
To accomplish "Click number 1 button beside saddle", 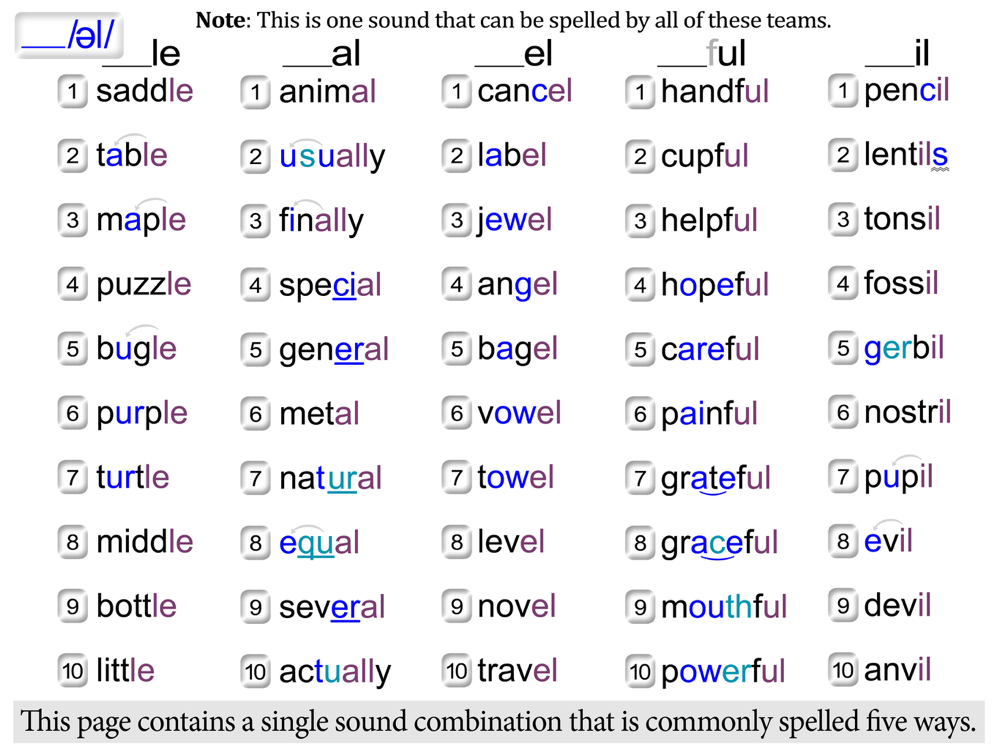I will [73, 91].
